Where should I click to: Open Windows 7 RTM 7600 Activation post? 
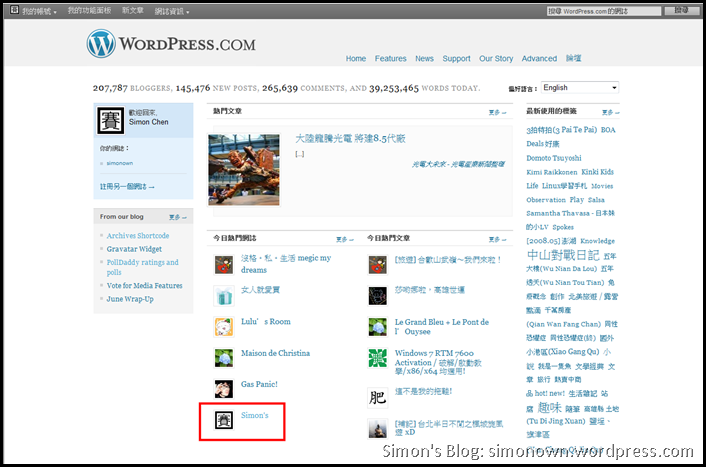click(x=438, y=362)
